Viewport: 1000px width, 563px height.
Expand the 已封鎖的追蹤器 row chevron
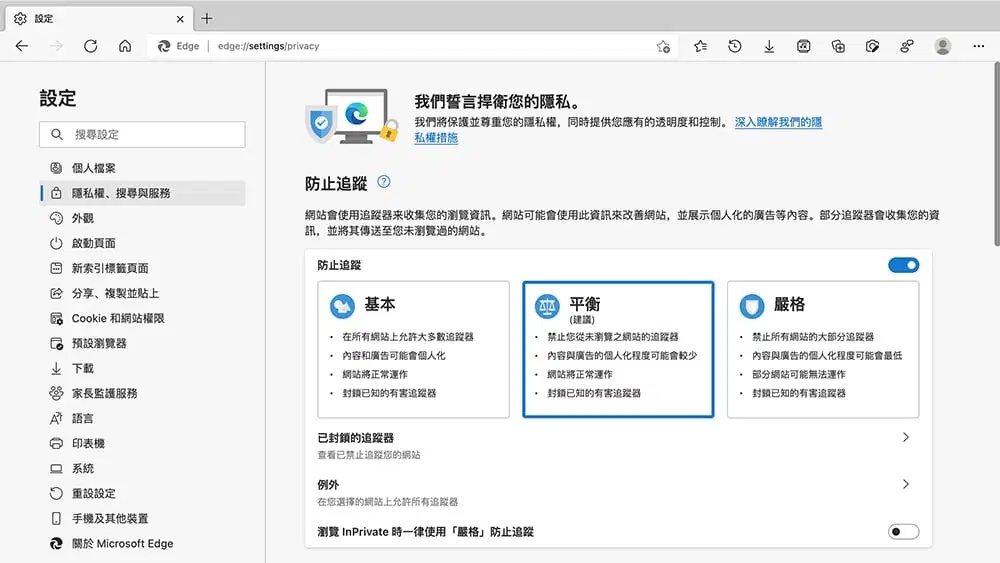(906, 437)
